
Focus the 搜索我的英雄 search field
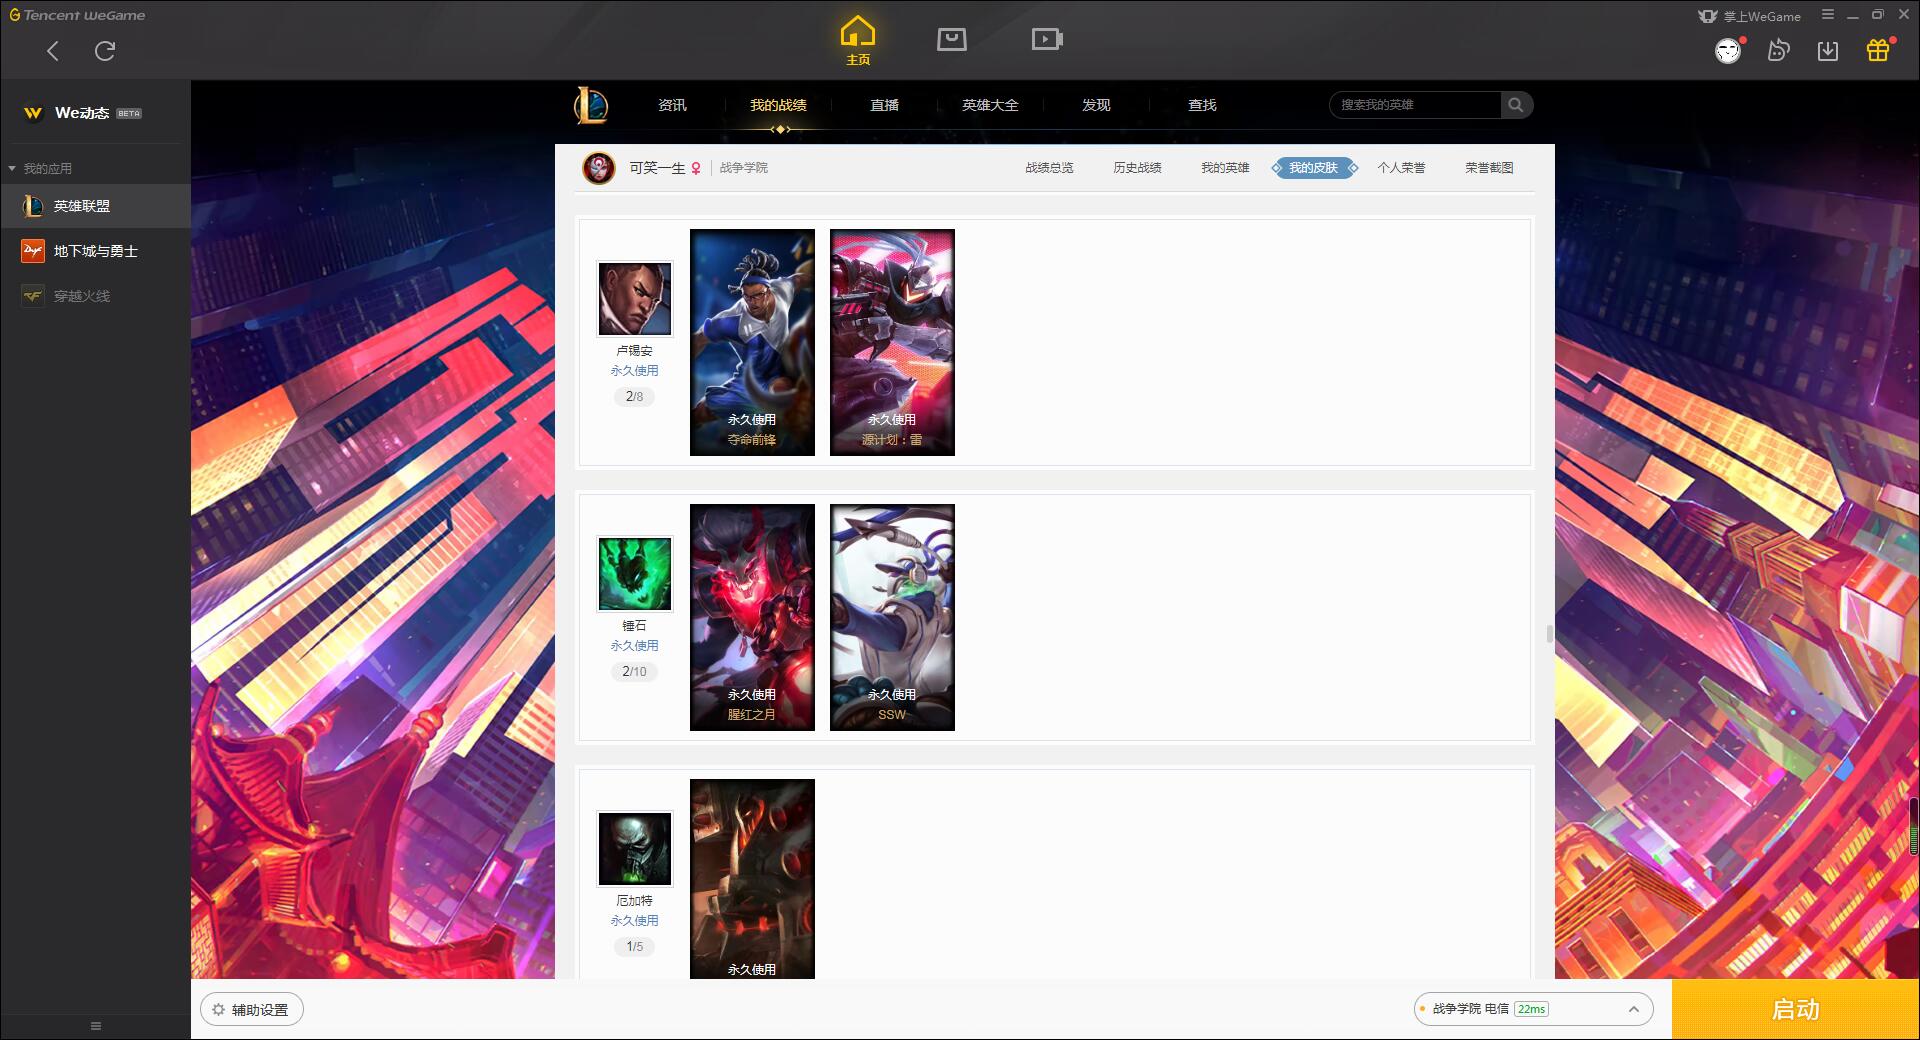tap(1415, 105)
